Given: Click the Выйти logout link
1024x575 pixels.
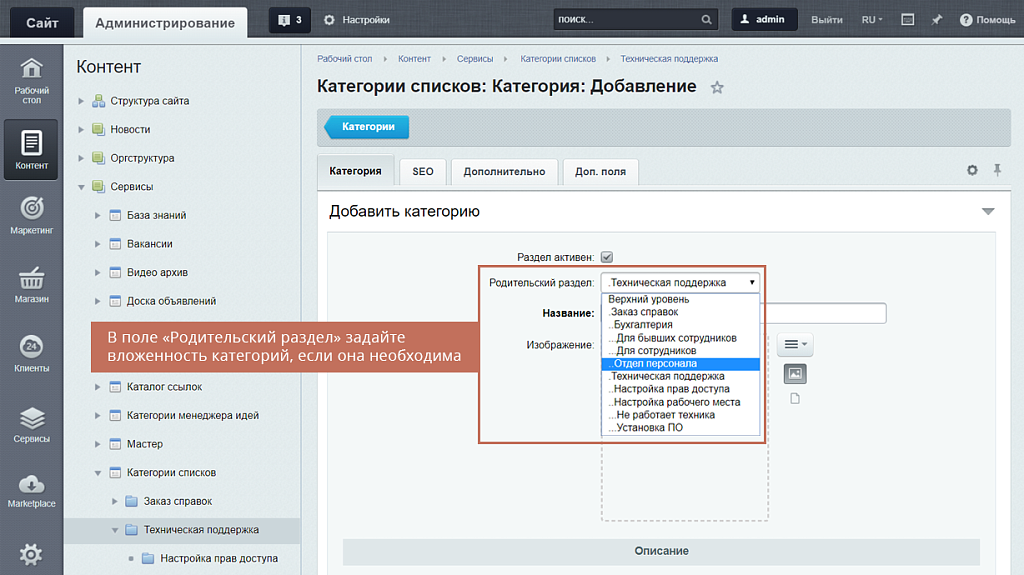Looking at the screenshot, I should point(826,20).
